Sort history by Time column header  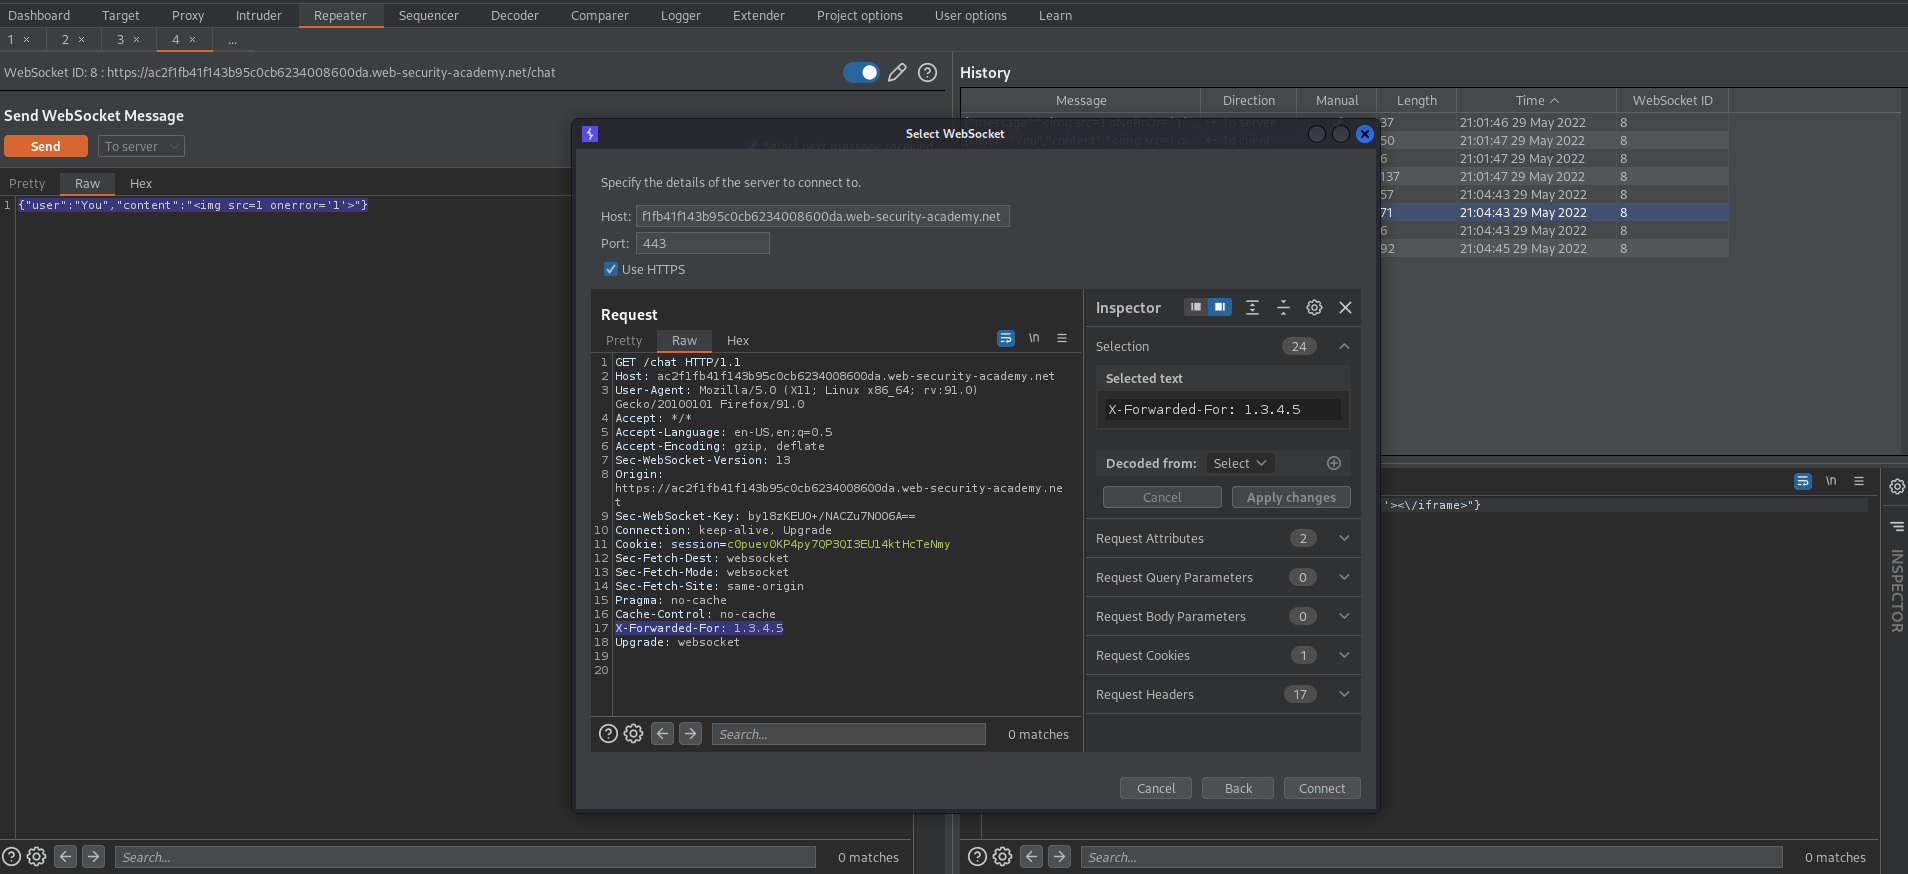(x=1536, y=100)
